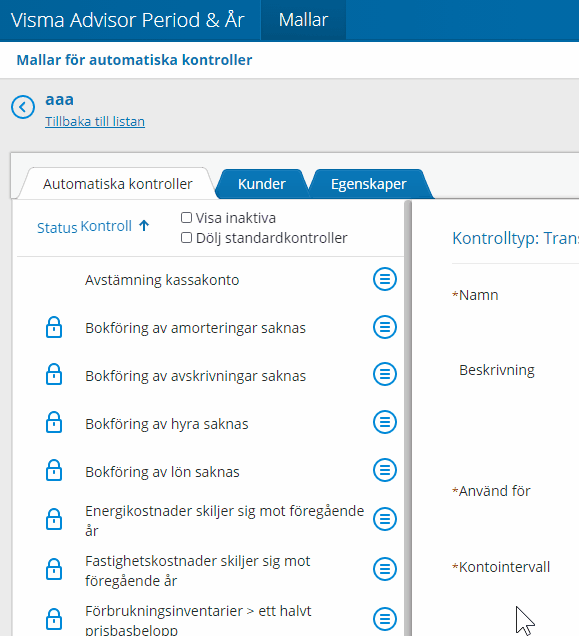Image resolution: width=579 pixels, height=636 pixels.
Task: Open the Kunder tab
Action: point(262,184)
